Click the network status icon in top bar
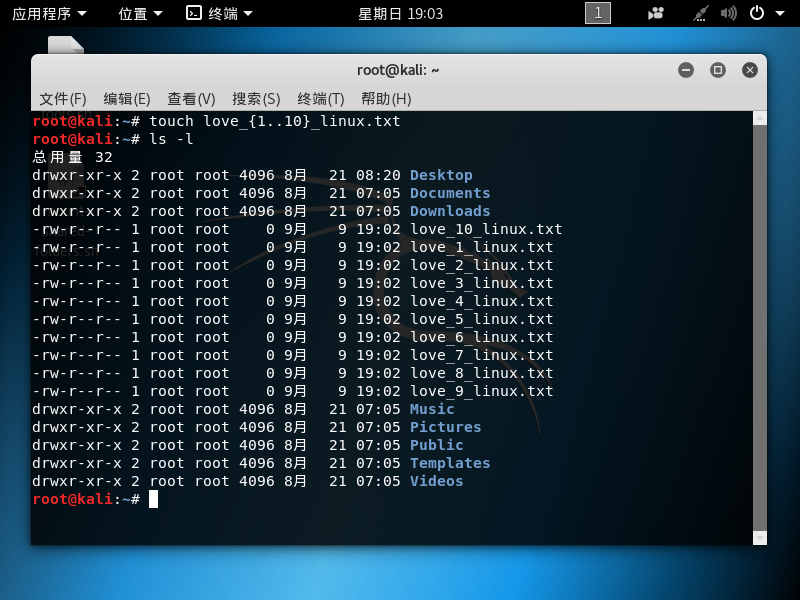 (701, 13)
